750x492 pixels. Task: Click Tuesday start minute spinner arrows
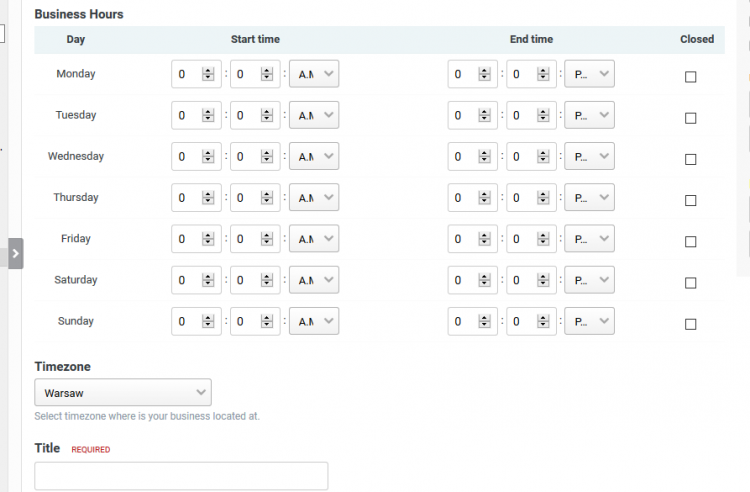click(x=267, y=115)
